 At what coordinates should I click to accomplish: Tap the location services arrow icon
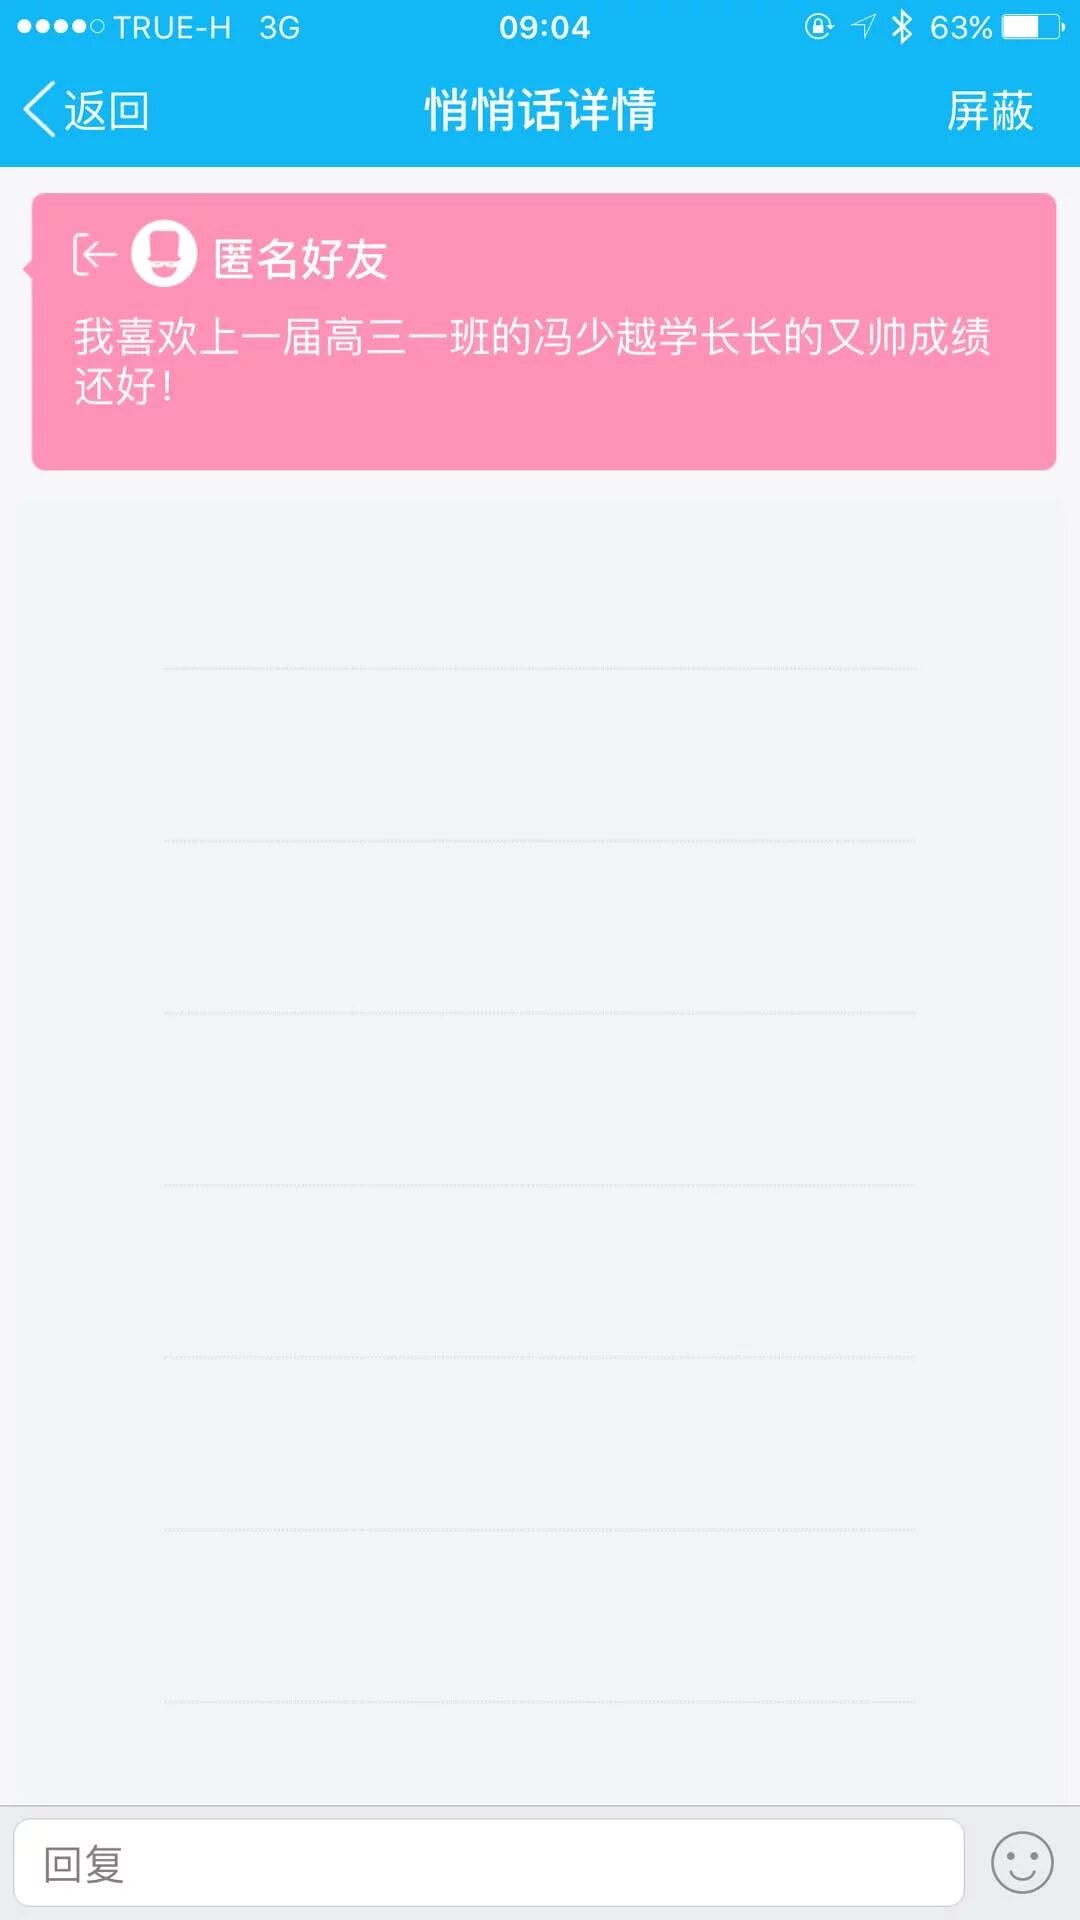[863, 27]
